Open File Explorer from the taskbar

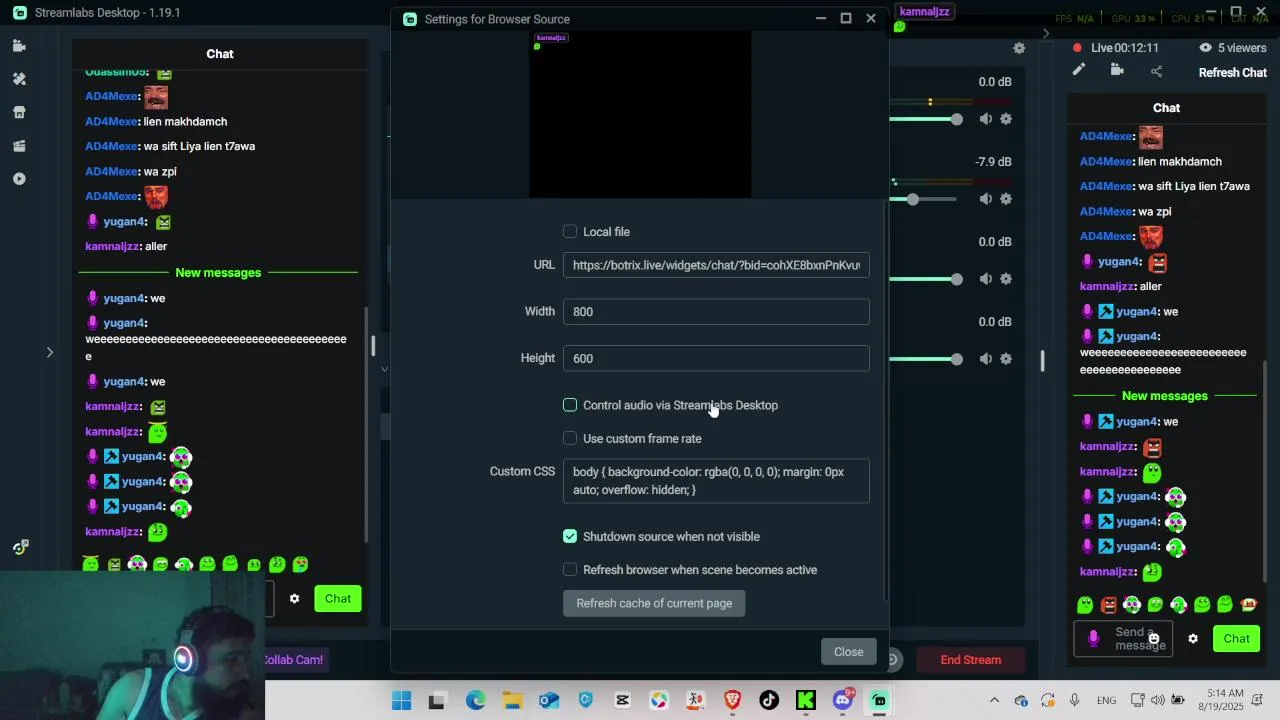512,701
